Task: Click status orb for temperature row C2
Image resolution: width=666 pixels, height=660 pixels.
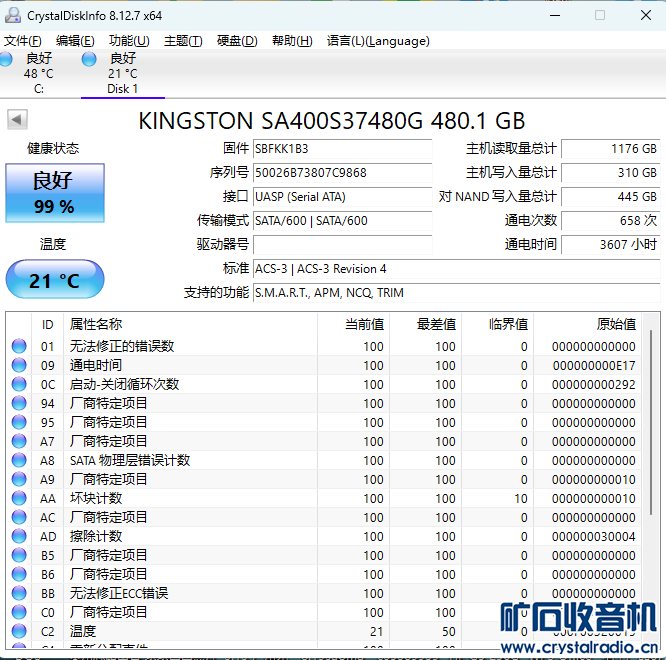Action: (x=19, y=631)
